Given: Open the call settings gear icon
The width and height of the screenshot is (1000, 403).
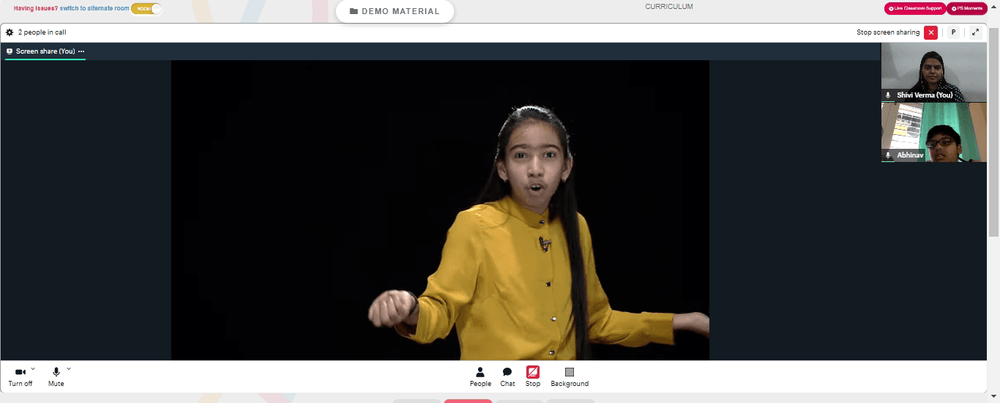Looking at the screenshot, I should point(9,32).
